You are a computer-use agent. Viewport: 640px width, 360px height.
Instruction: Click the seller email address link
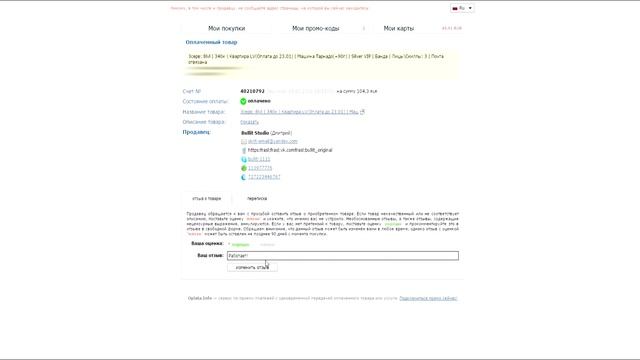273,141
